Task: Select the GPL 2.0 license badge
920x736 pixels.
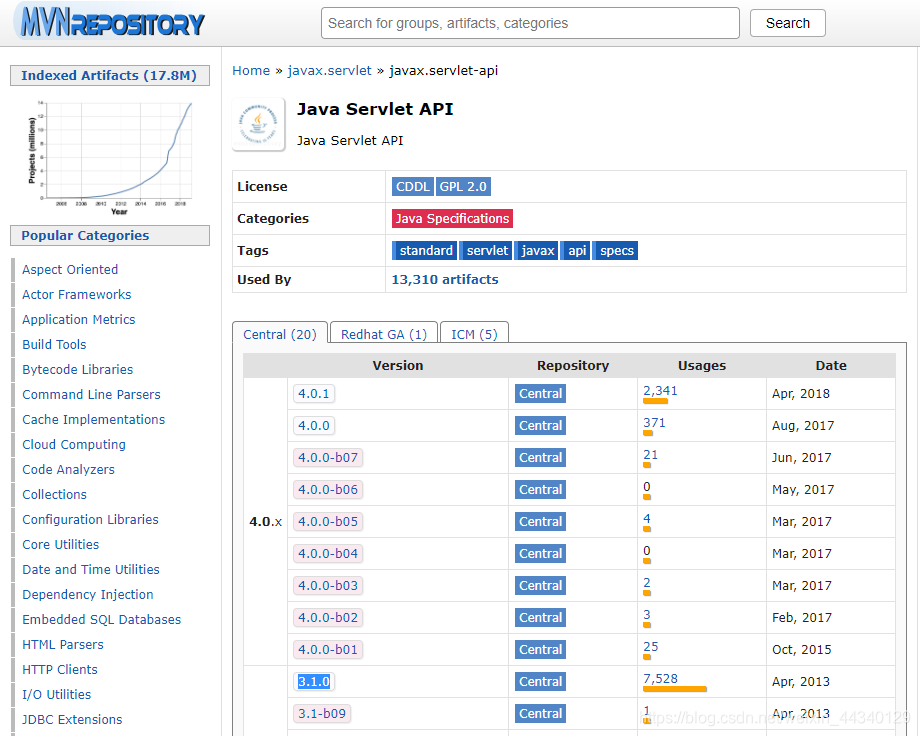Action: pyautogui.click(x=463, y=187)
